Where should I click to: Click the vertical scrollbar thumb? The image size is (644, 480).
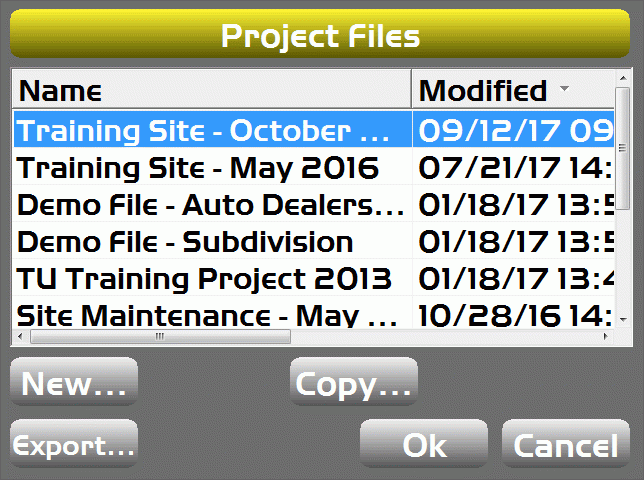pyautogui.click(x=623, y=148)
